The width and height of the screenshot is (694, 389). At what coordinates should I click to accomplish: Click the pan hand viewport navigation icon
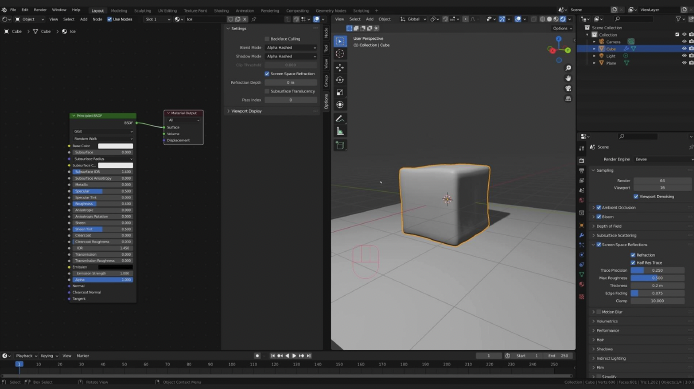click(x=568, y=78)
